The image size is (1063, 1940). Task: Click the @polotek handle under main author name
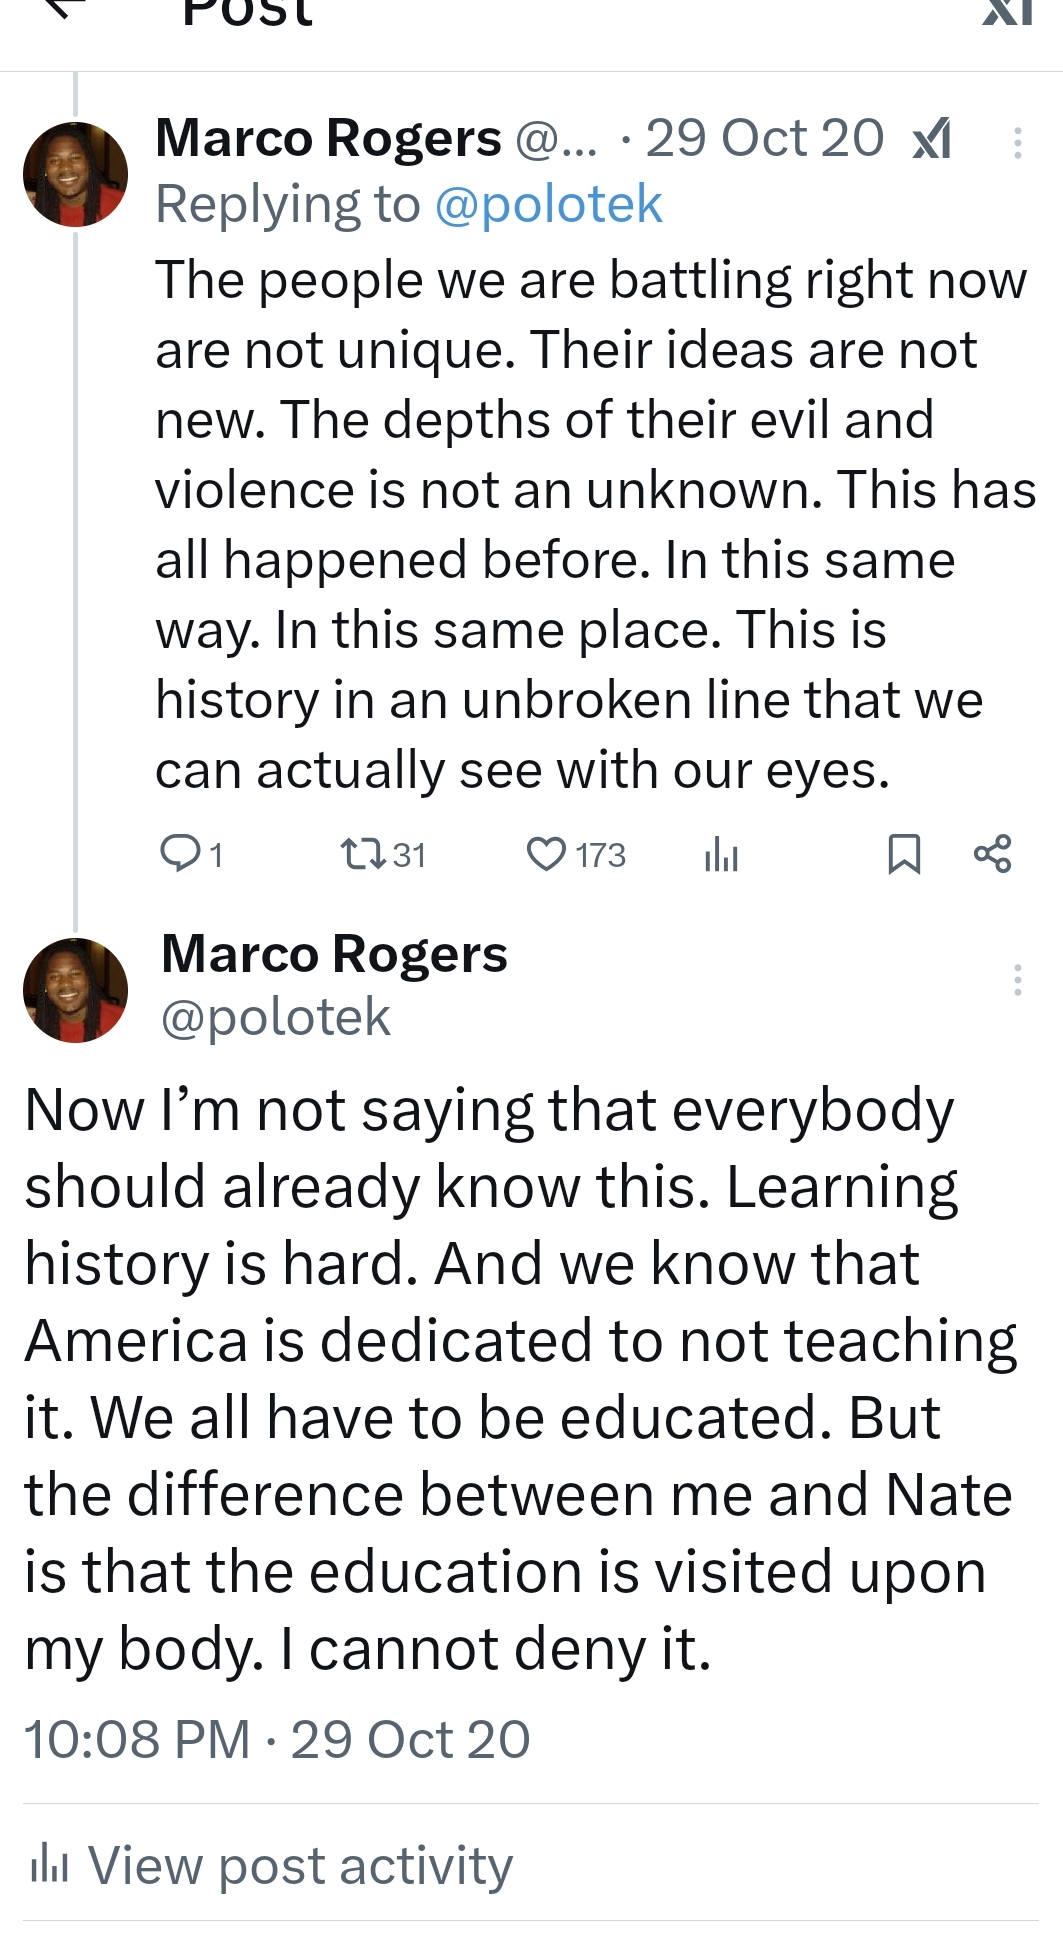[x=275, y=1017]
